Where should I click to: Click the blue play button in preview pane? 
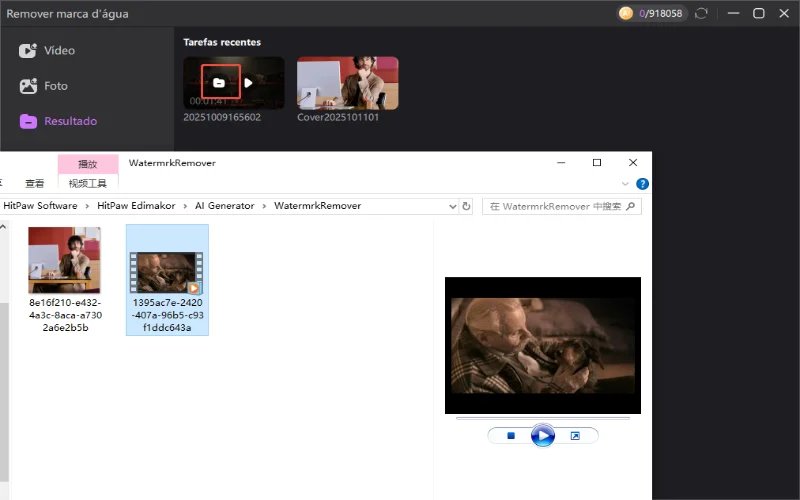click(x=542, y=436)
